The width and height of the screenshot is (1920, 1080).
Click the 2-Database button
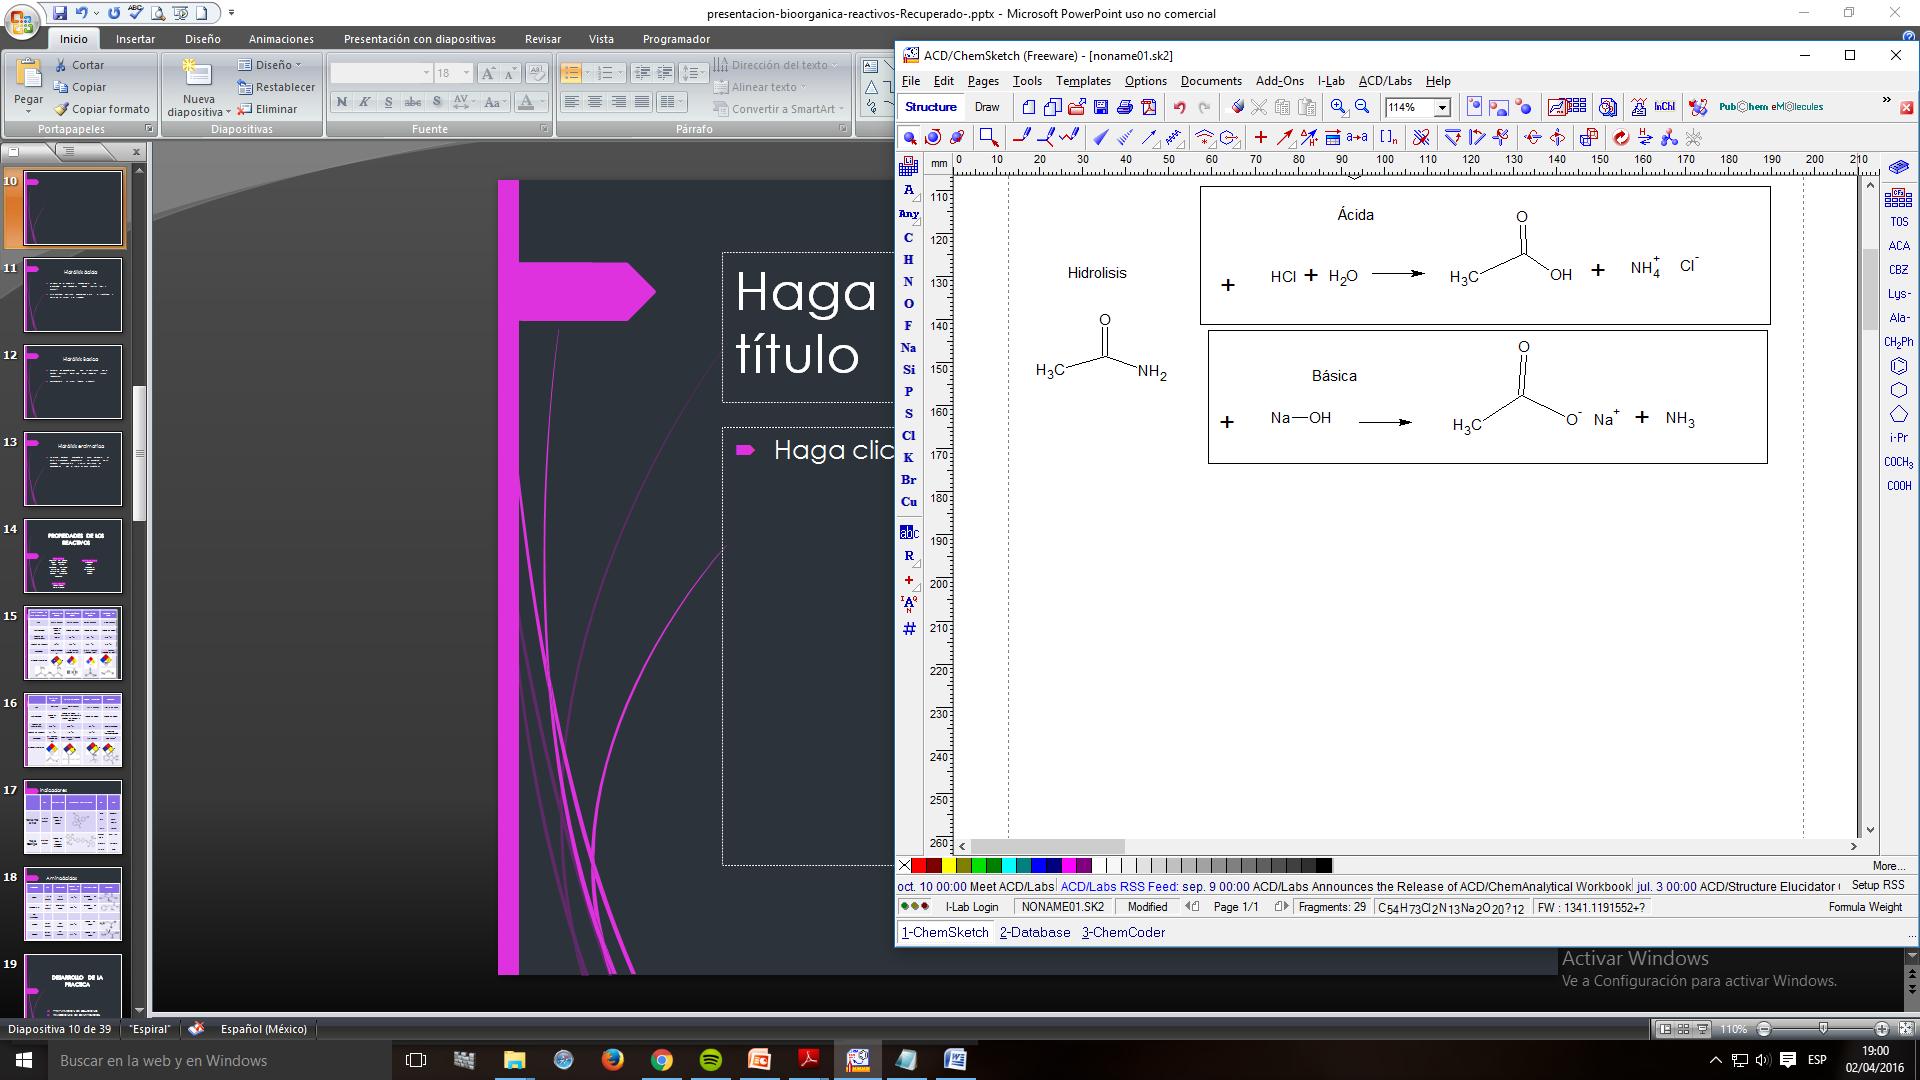[1034, 932]
